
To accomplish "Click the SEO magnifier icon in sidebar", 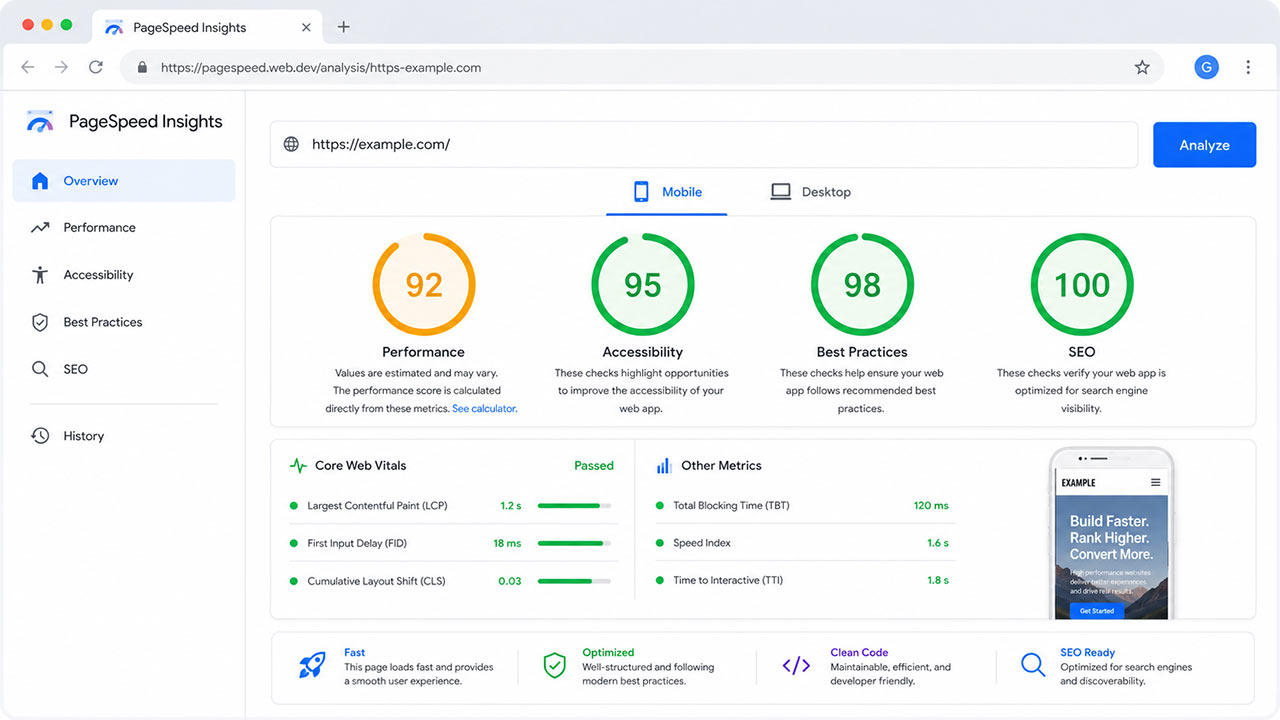I will tap(40, 369).
